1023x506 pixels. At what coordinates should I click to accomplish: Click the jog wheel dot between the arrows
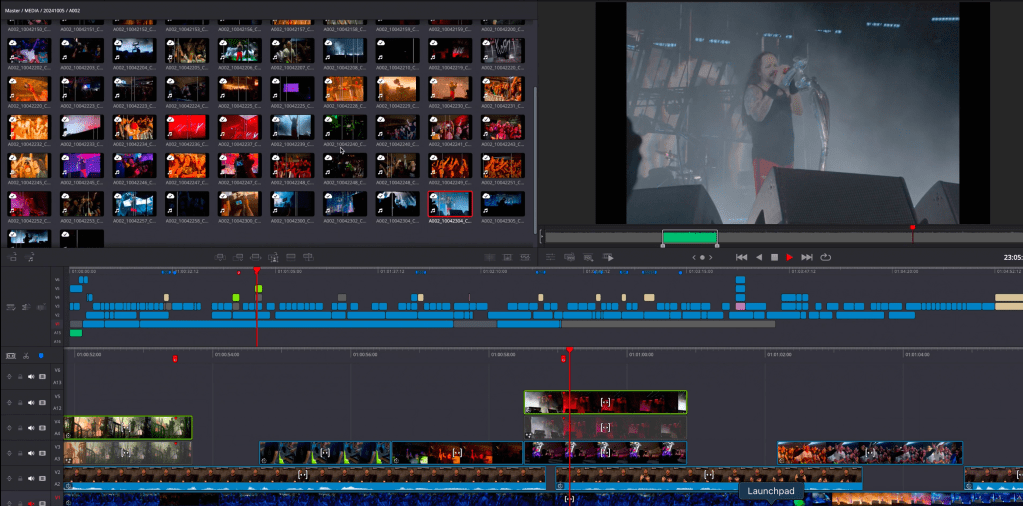(701, 257)
